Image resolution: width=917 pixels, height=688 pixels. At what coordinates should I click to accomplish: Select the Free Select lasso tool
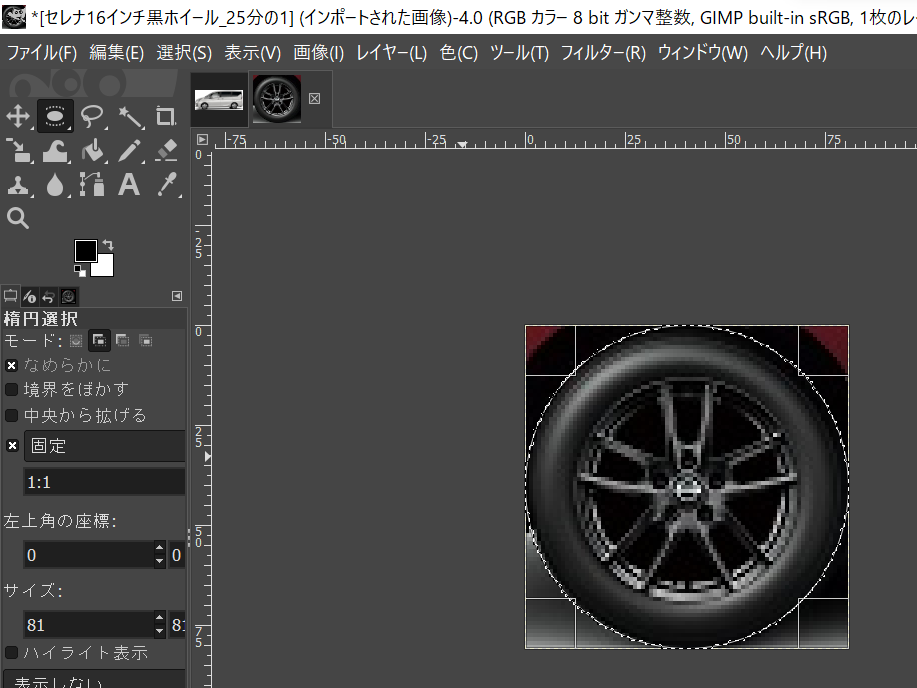click(x=93, y=117)
